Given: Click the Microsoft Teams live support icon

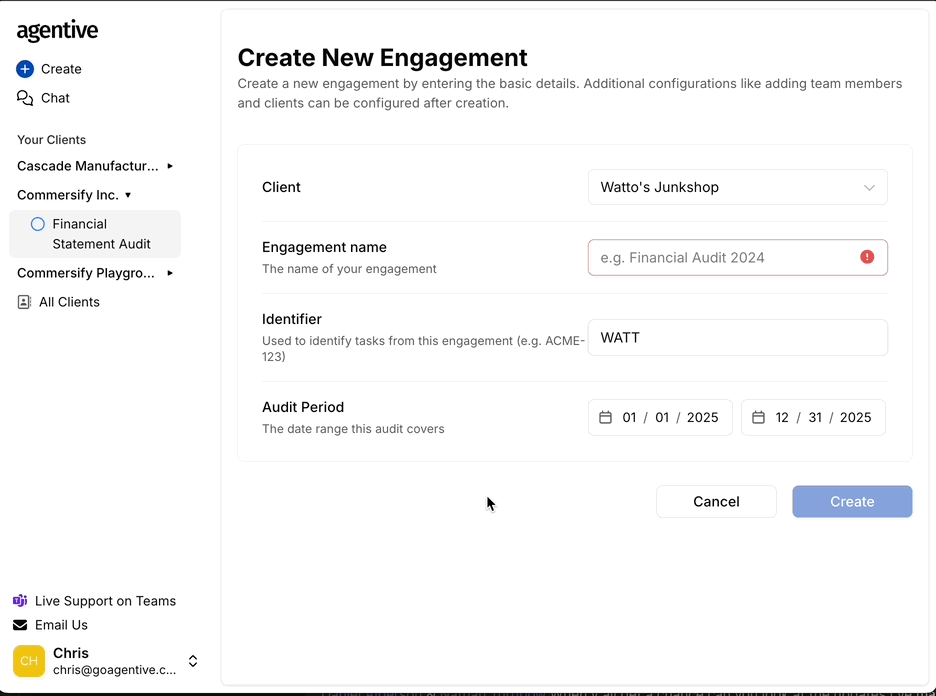Looking at the screenshot, I should (x=20, y=600).
